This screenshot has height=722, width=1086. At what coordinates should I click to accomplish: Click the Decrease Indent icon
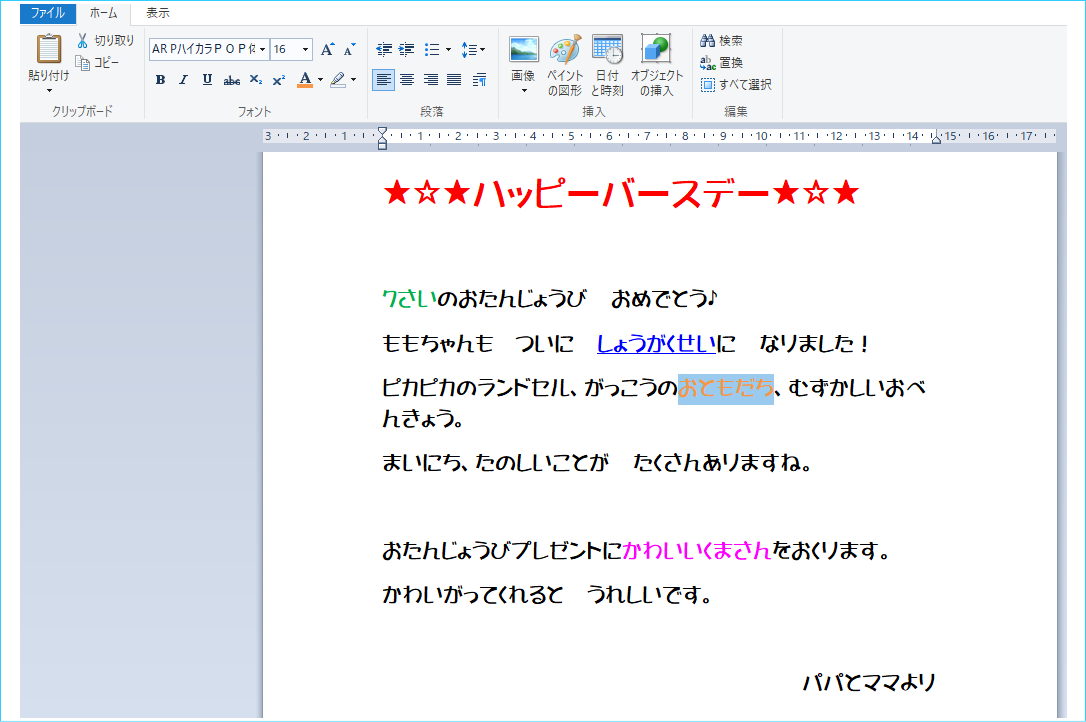pyautogui.click(x=383, y=49)
